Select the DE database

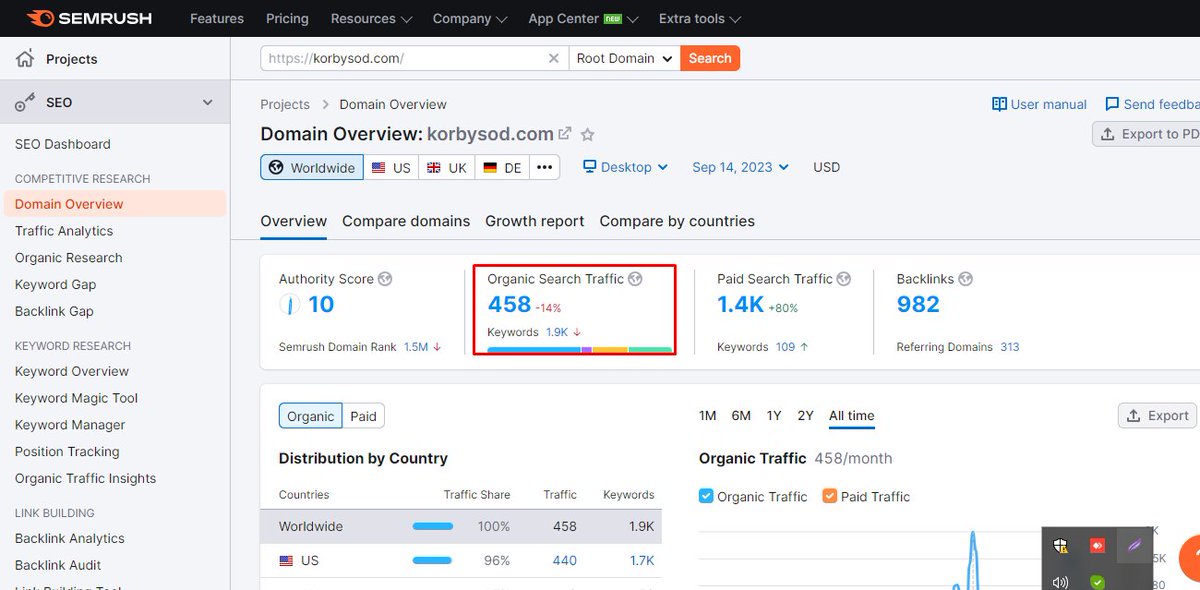(502, 167)
